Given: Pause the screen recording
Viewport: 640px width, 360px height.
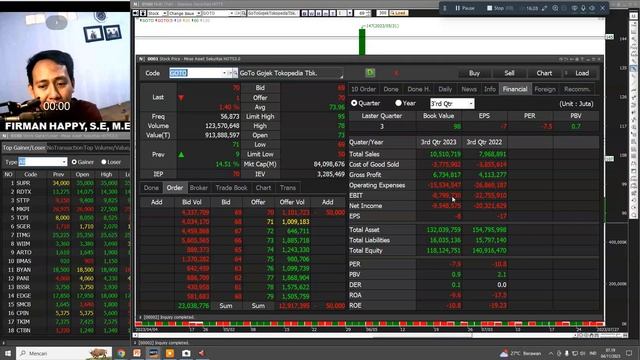Looking at the screenshot, I should point(464,8).
